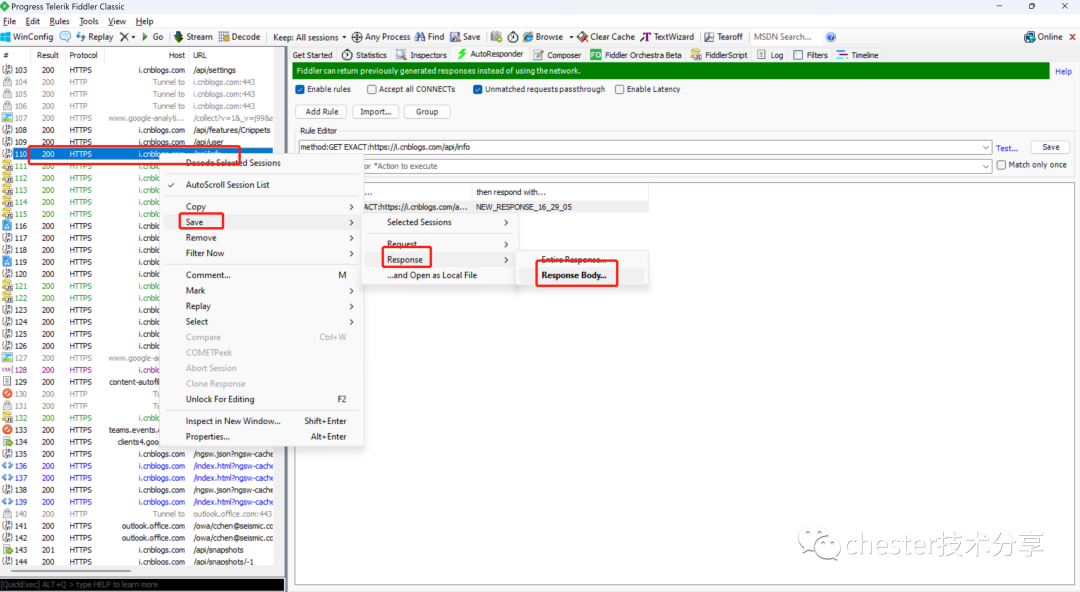Click the Any Process crosshair target
This screenshot has width=1080, height=592.
coord(381,37)
